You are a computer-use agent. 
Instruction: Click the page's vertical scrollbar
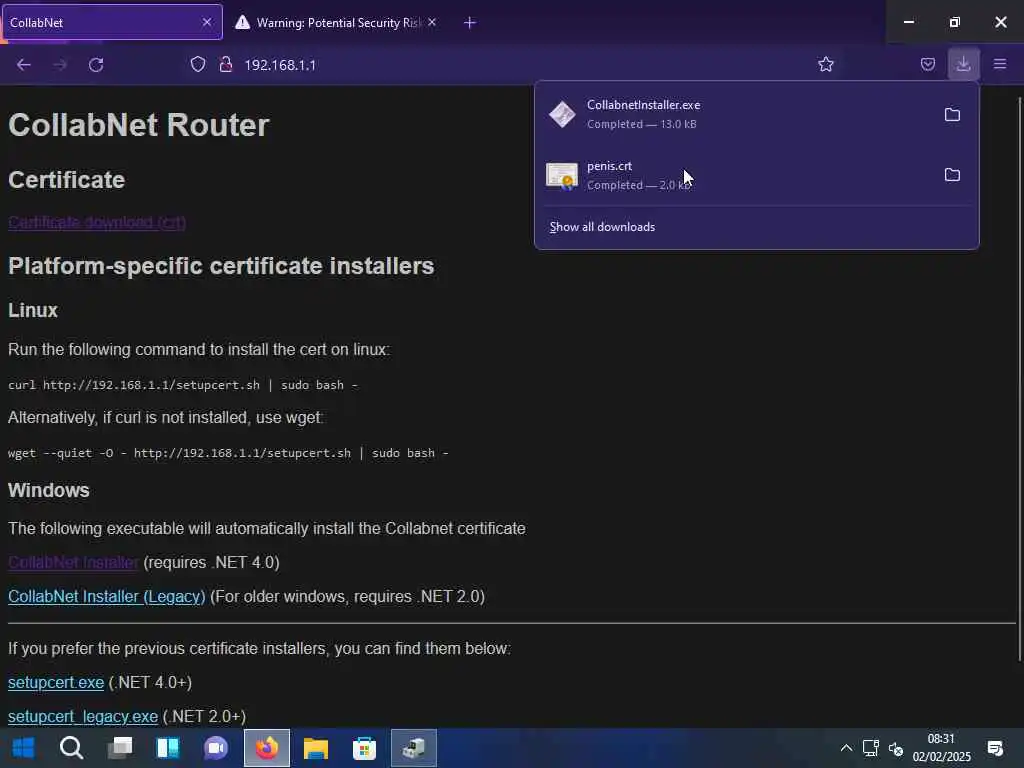[x=1019, y=379]
